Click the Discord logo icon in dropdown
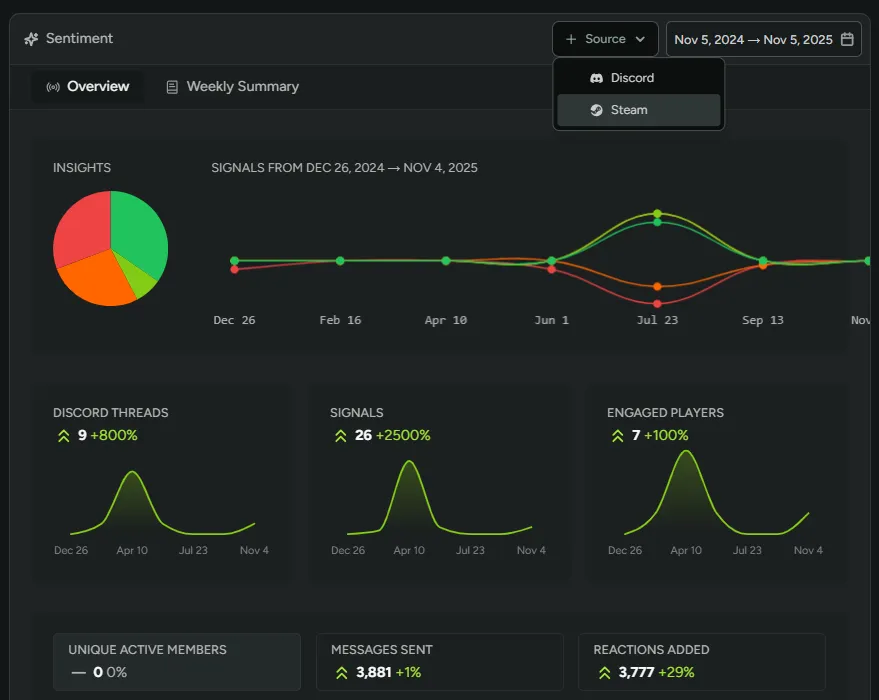Viewport: 879px width, 700px height. click(597, 78)
